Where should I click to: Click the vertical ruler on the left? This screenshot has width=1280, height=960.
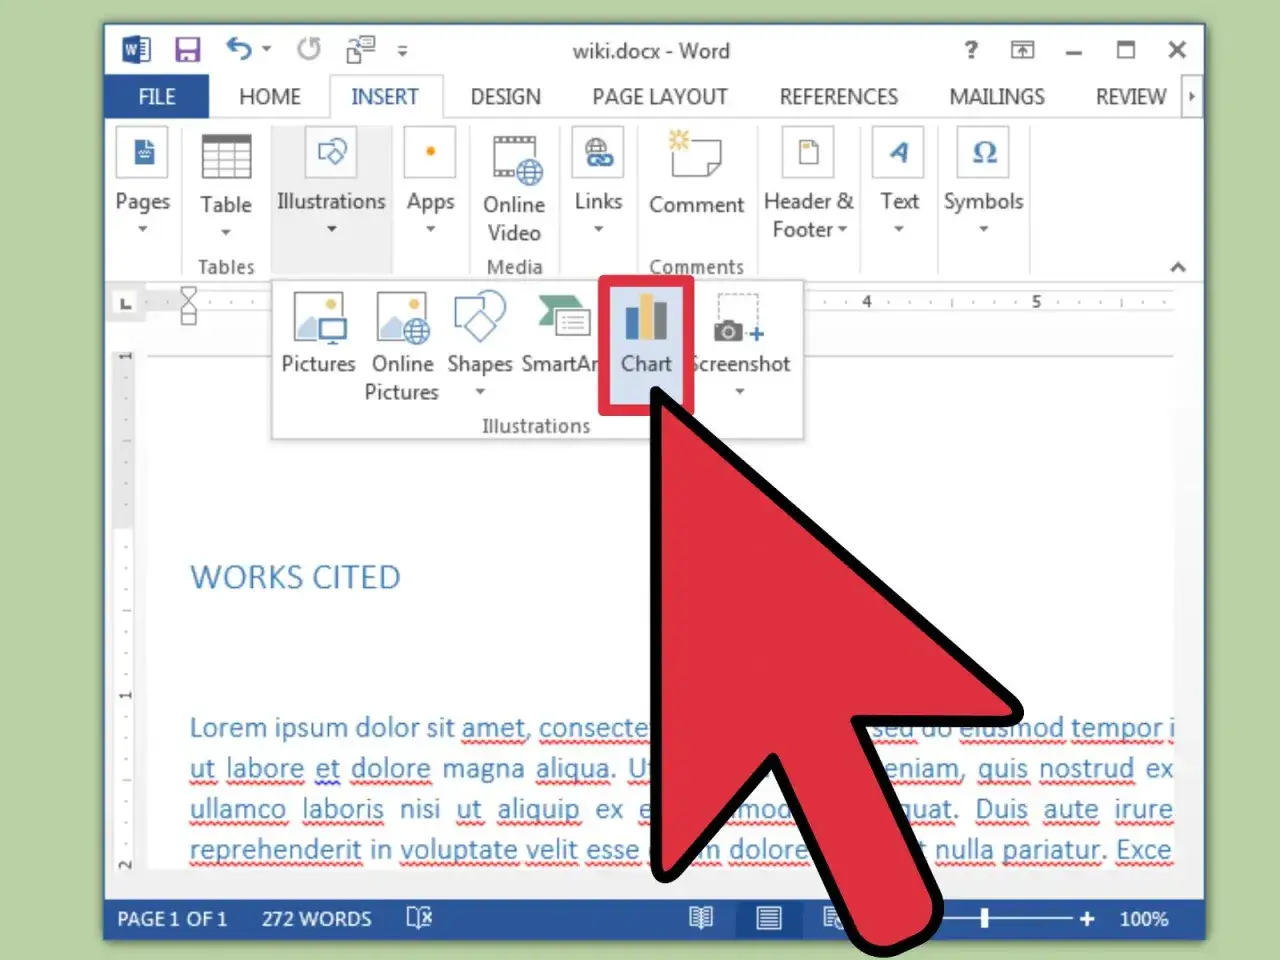click(x=125, y=610)
